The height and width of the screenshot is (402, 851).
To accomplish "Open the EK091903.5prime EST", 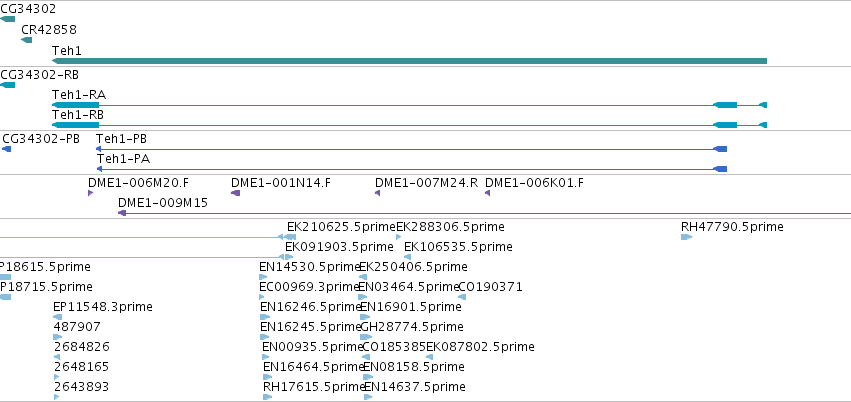I will click(289, 257).
